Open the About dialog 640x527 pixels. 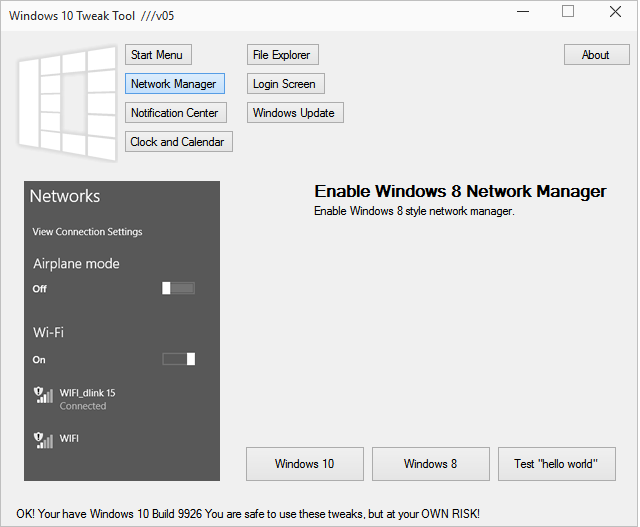[x=597, y=55]
